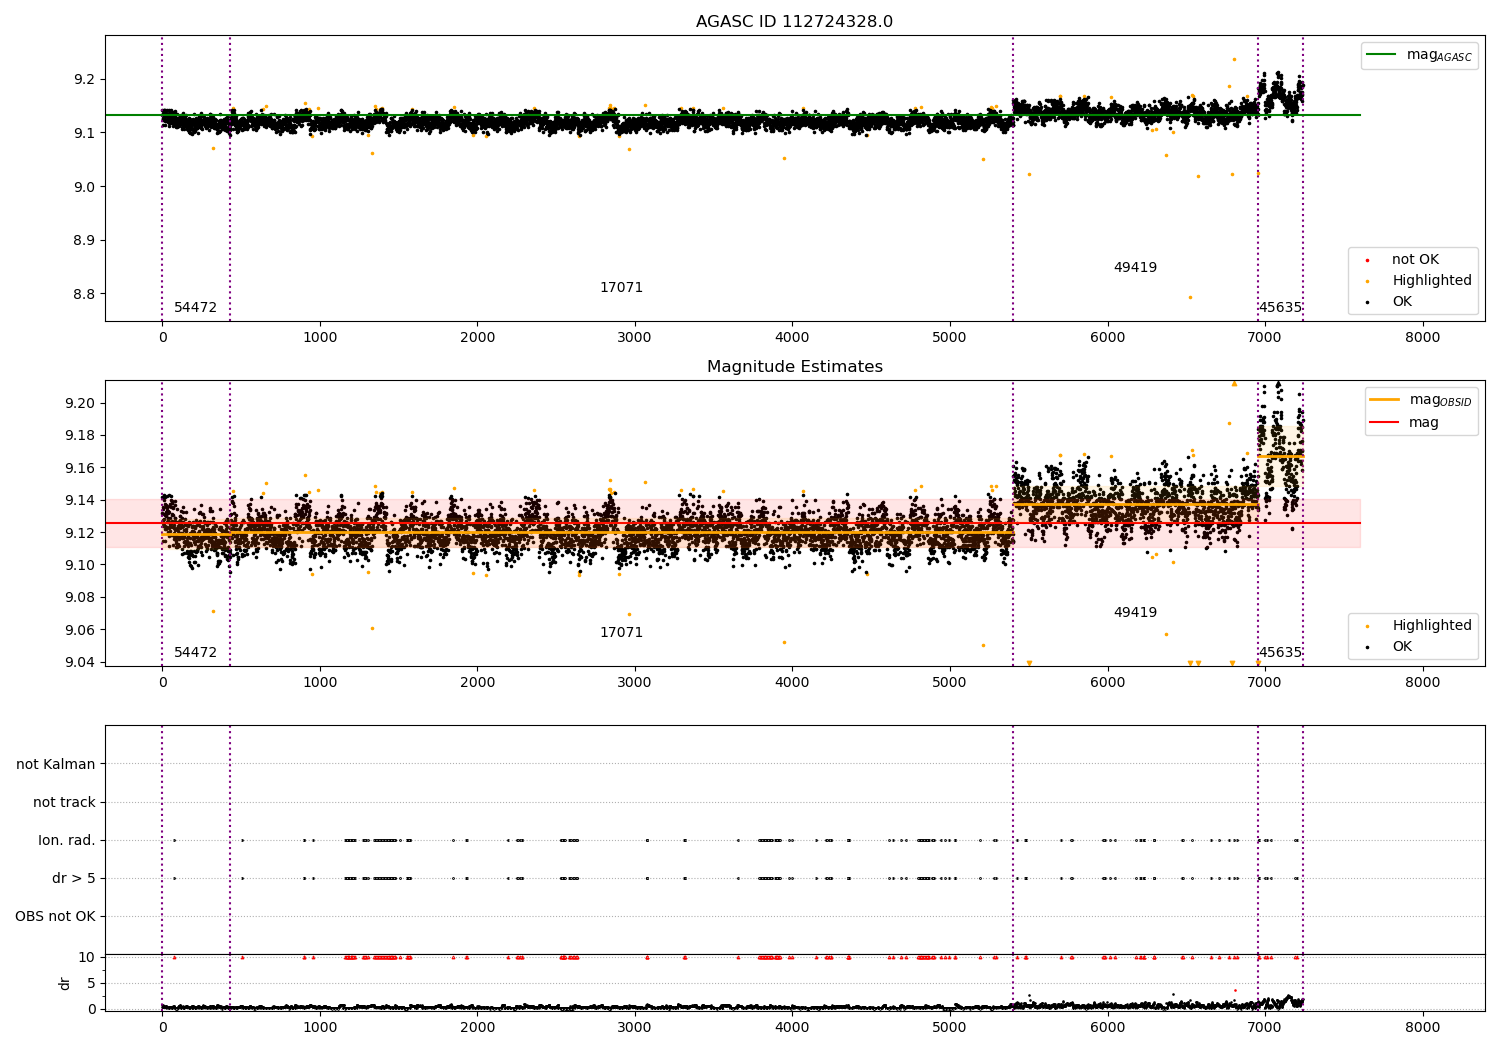1500x1050 pixels.
Task: Click red line swatch for mag legend entry
Action: [1385, 423]
